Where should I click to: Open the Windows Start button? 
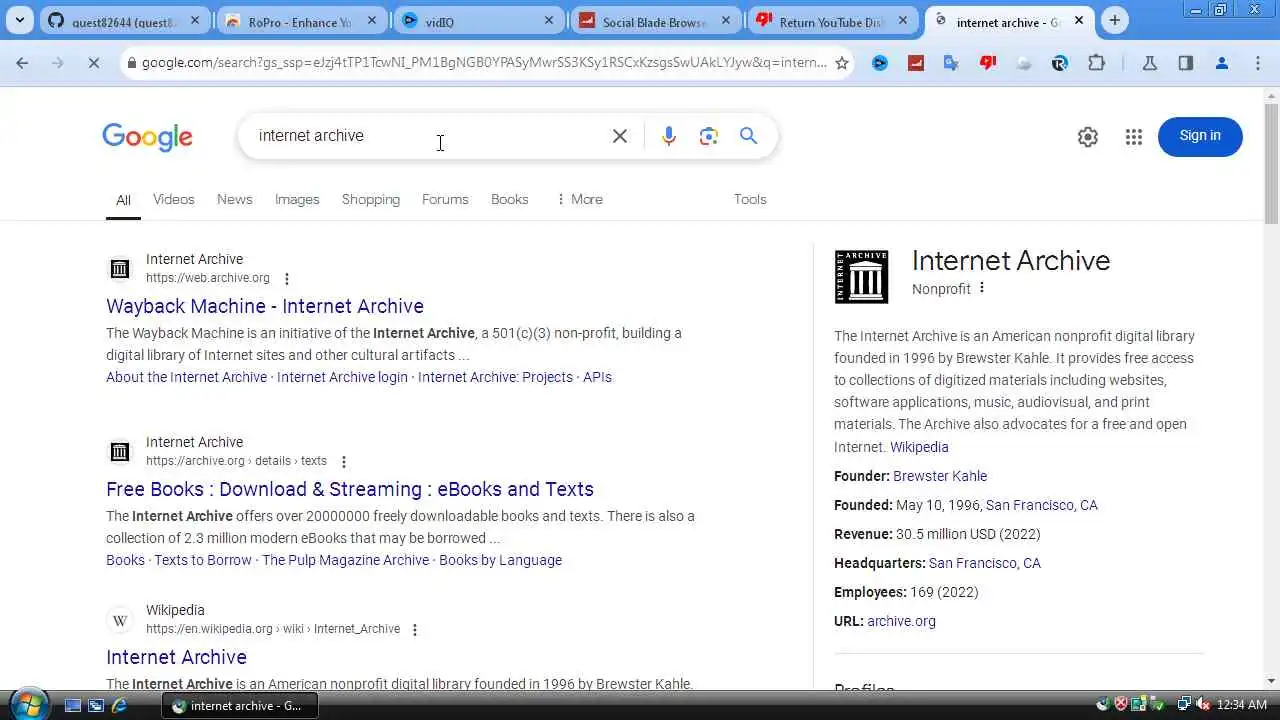(x=27, y=704)
